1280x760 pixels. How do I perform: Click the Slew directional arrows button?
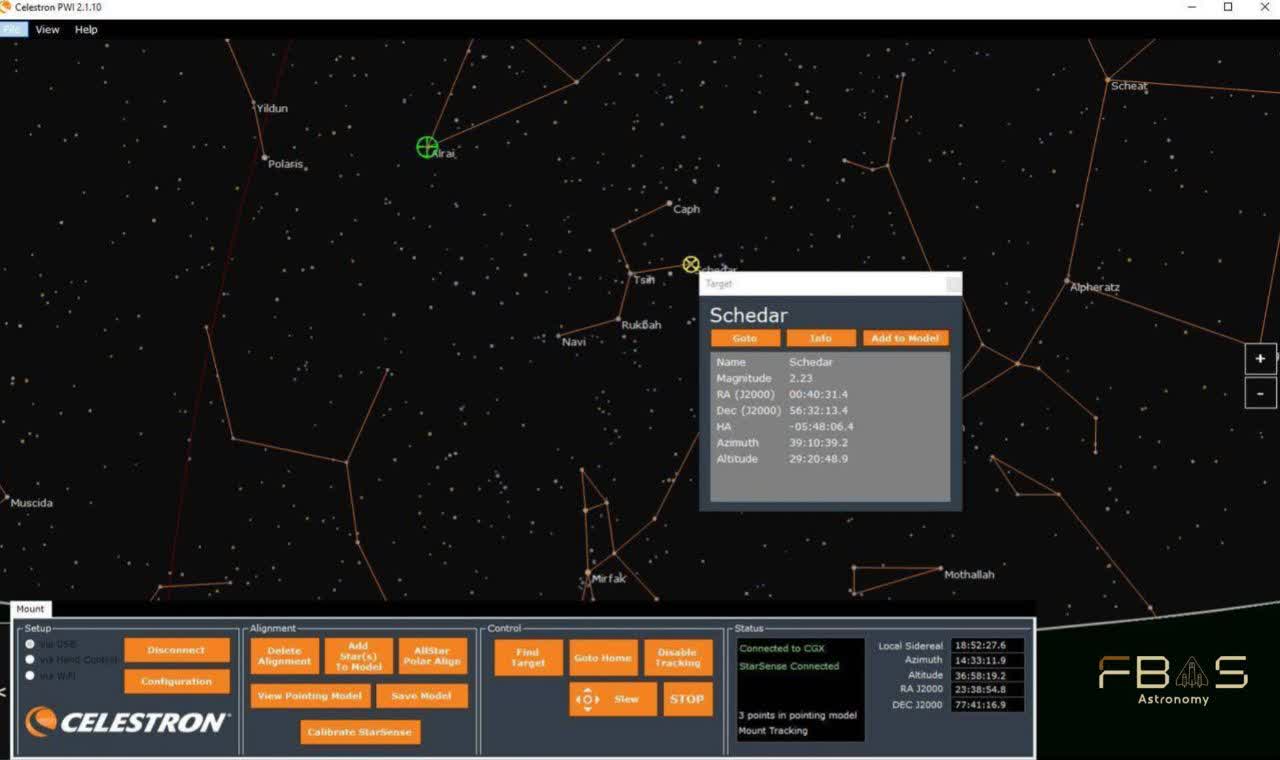tap(613, 699)
